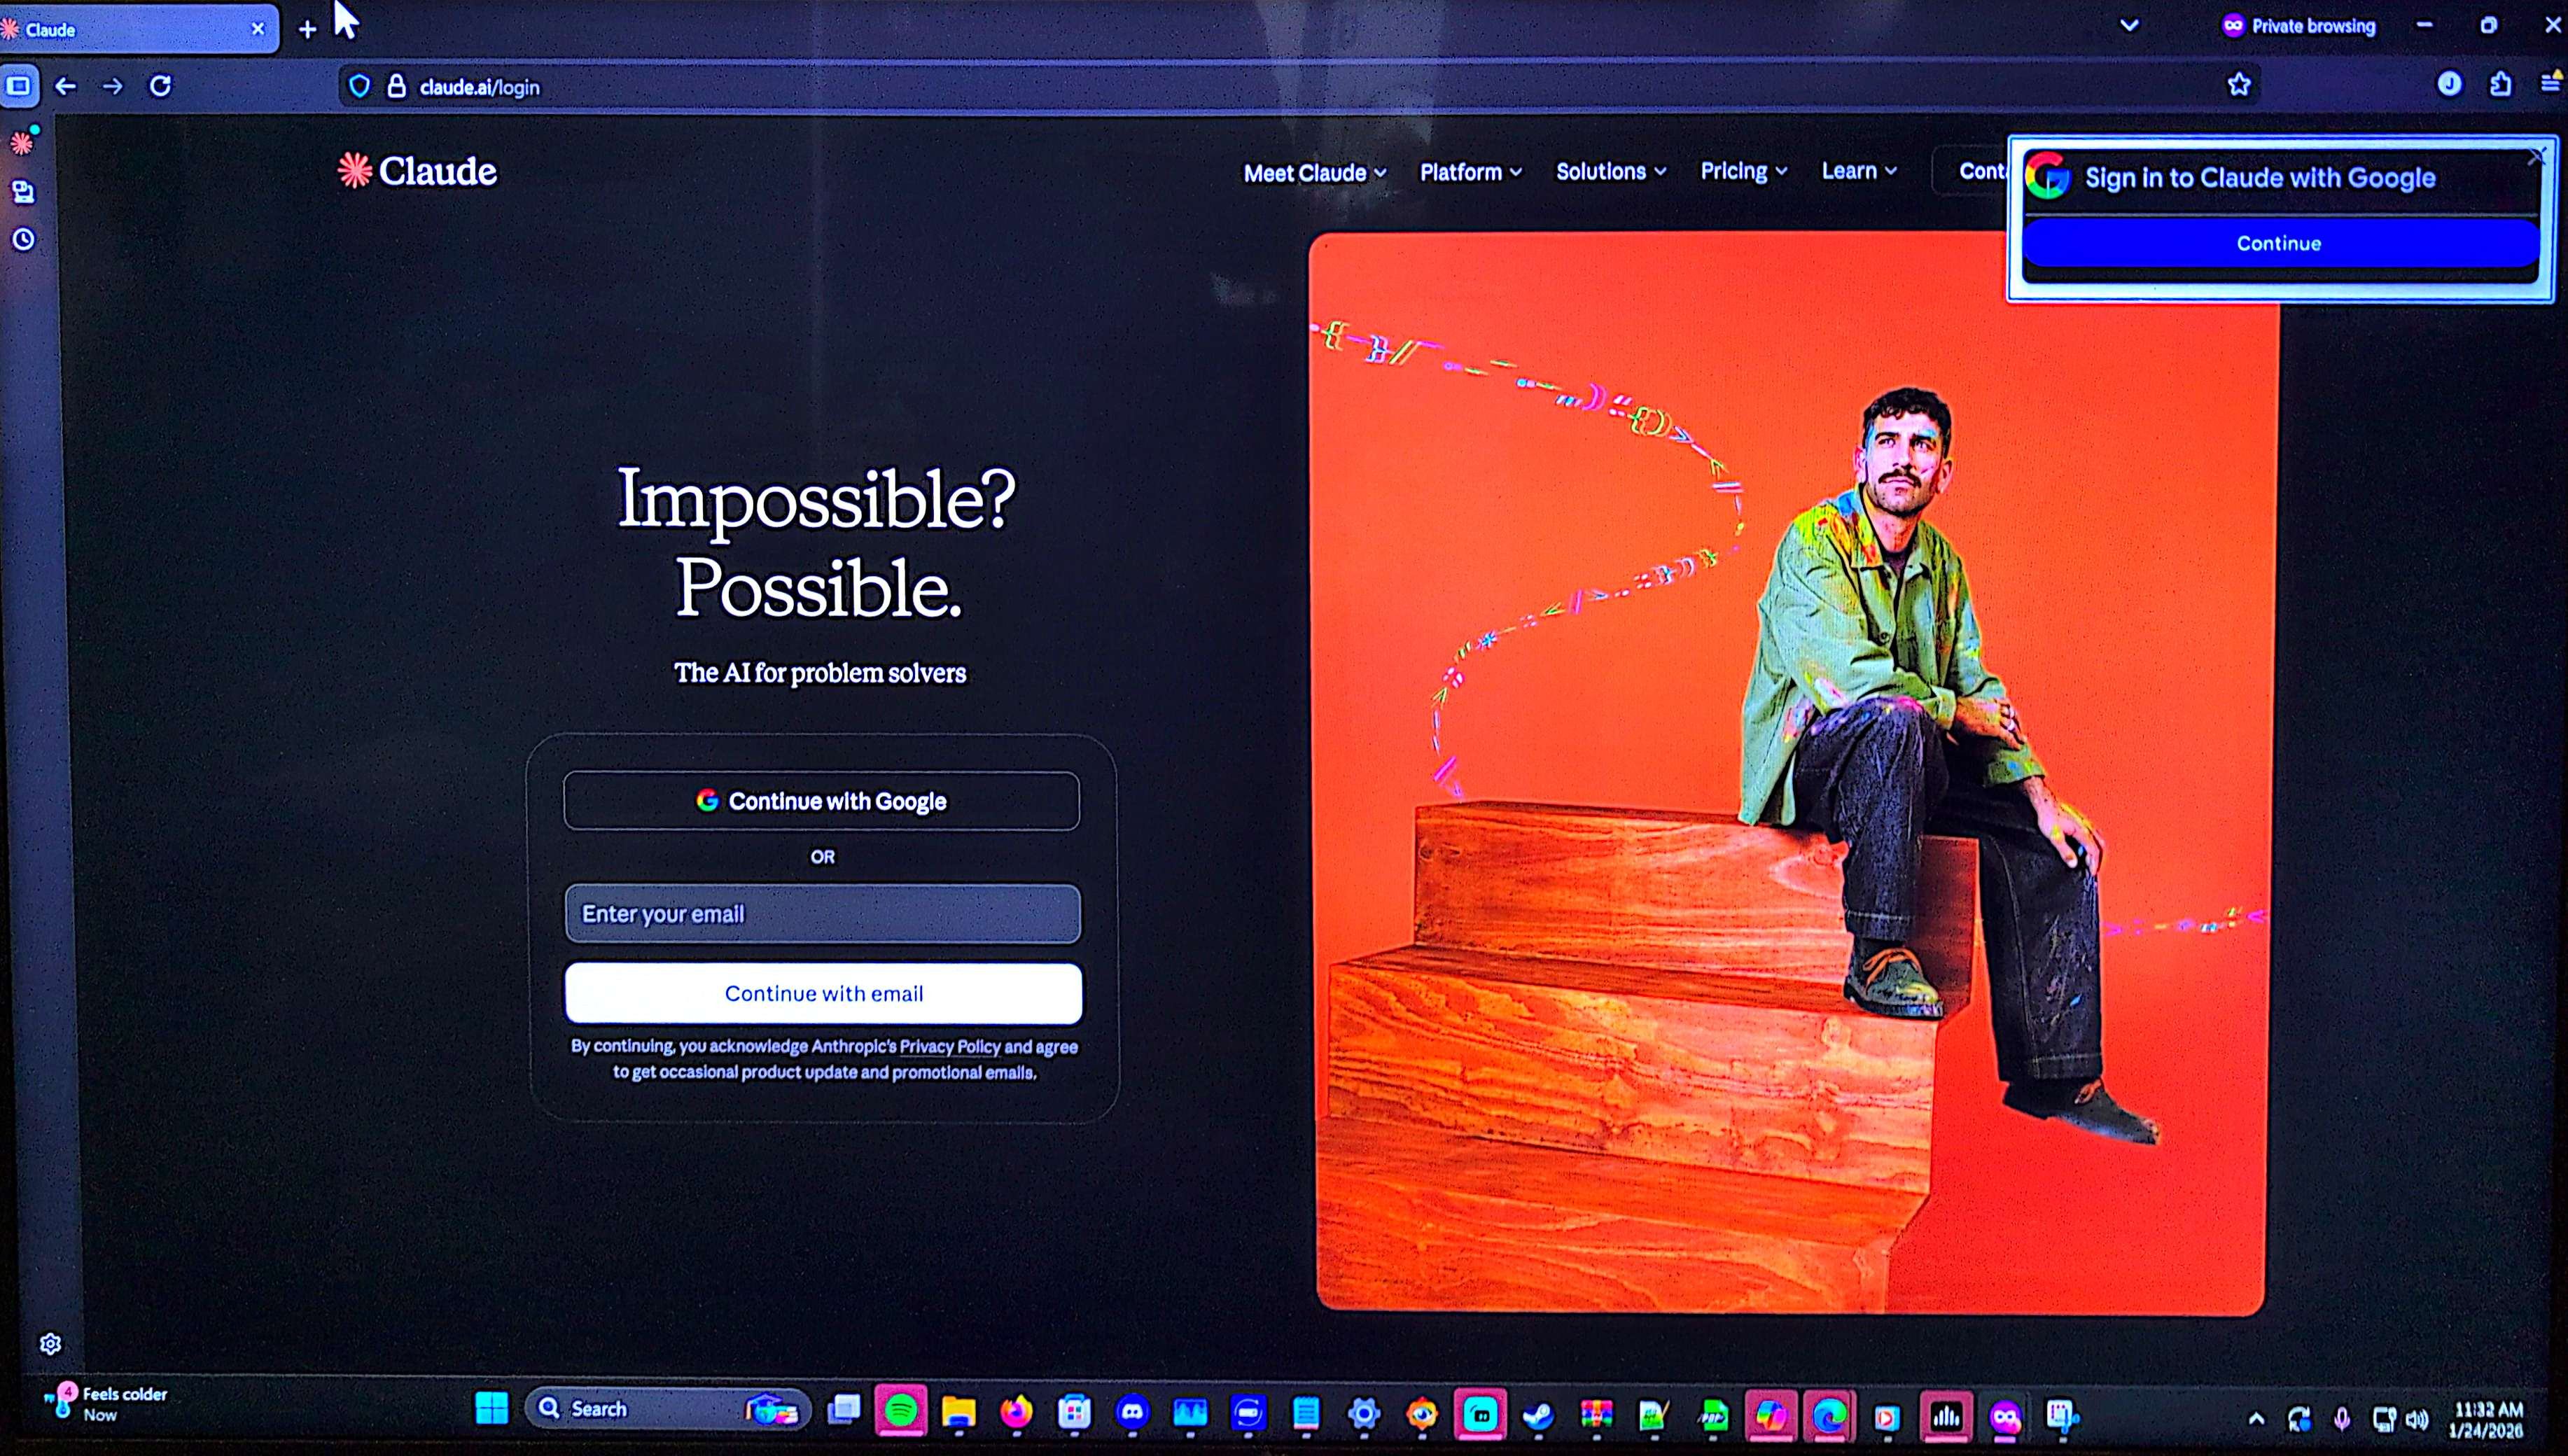Select the Claude browser tab
2568x1456 pixels.
(130, 29)
